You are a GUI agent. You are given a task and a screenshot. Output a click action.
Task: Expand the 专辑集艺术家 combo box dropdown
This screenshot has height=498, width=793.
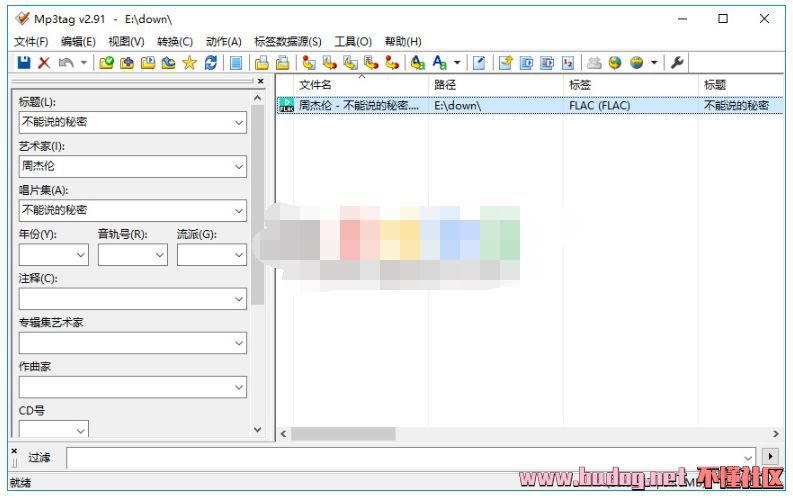(239, 343)
